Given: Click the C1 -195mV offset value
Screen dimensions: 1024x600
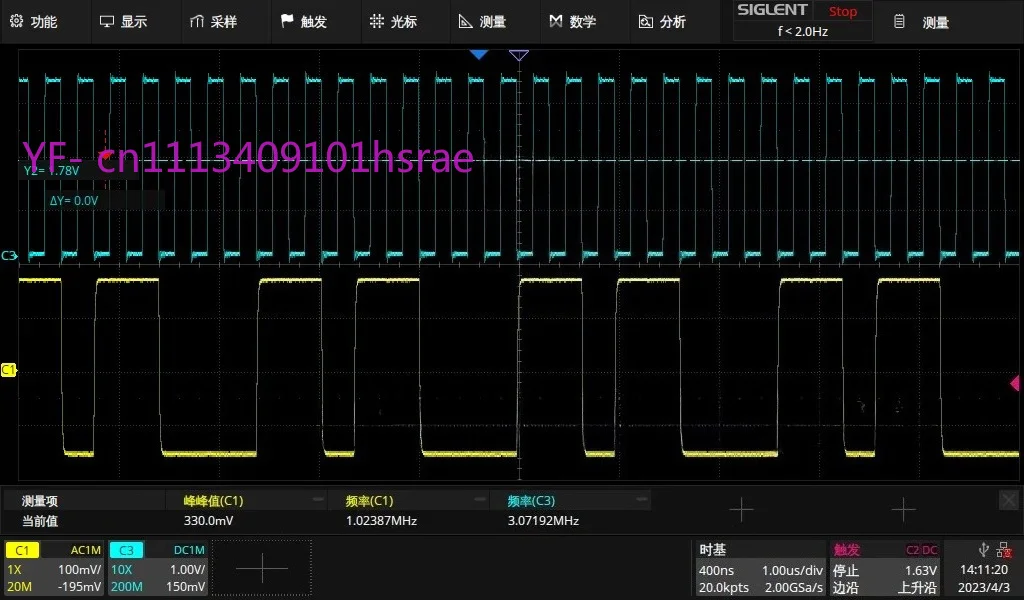Looking at the screenshot, I should coord(80,586).
